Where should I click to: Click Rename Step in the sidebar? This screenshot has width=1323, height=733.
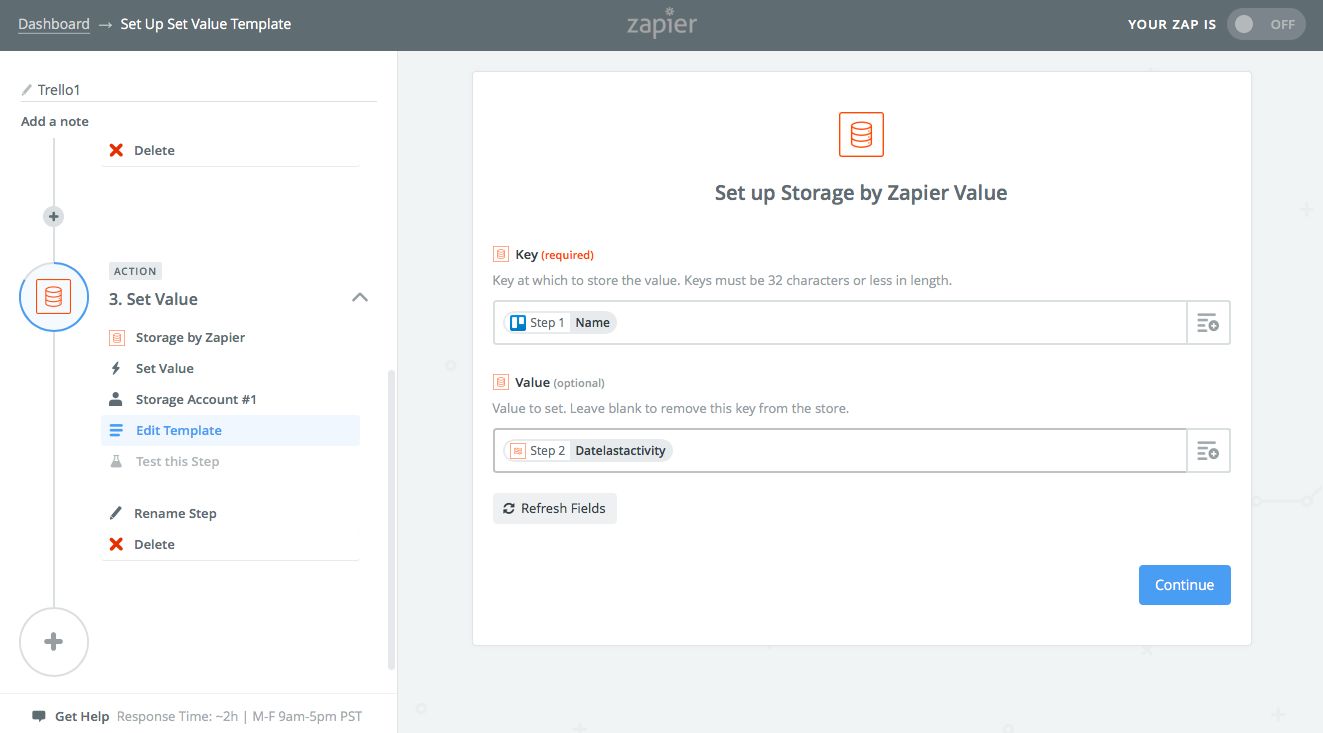(175, 514)
